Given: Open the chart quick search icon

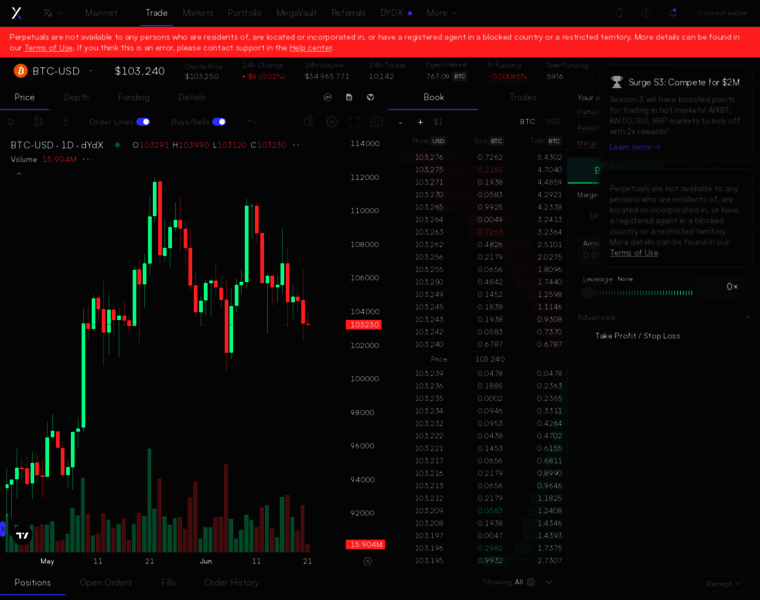Looking at the screenshot, I should pyautogui.click(x=309, y=122).
